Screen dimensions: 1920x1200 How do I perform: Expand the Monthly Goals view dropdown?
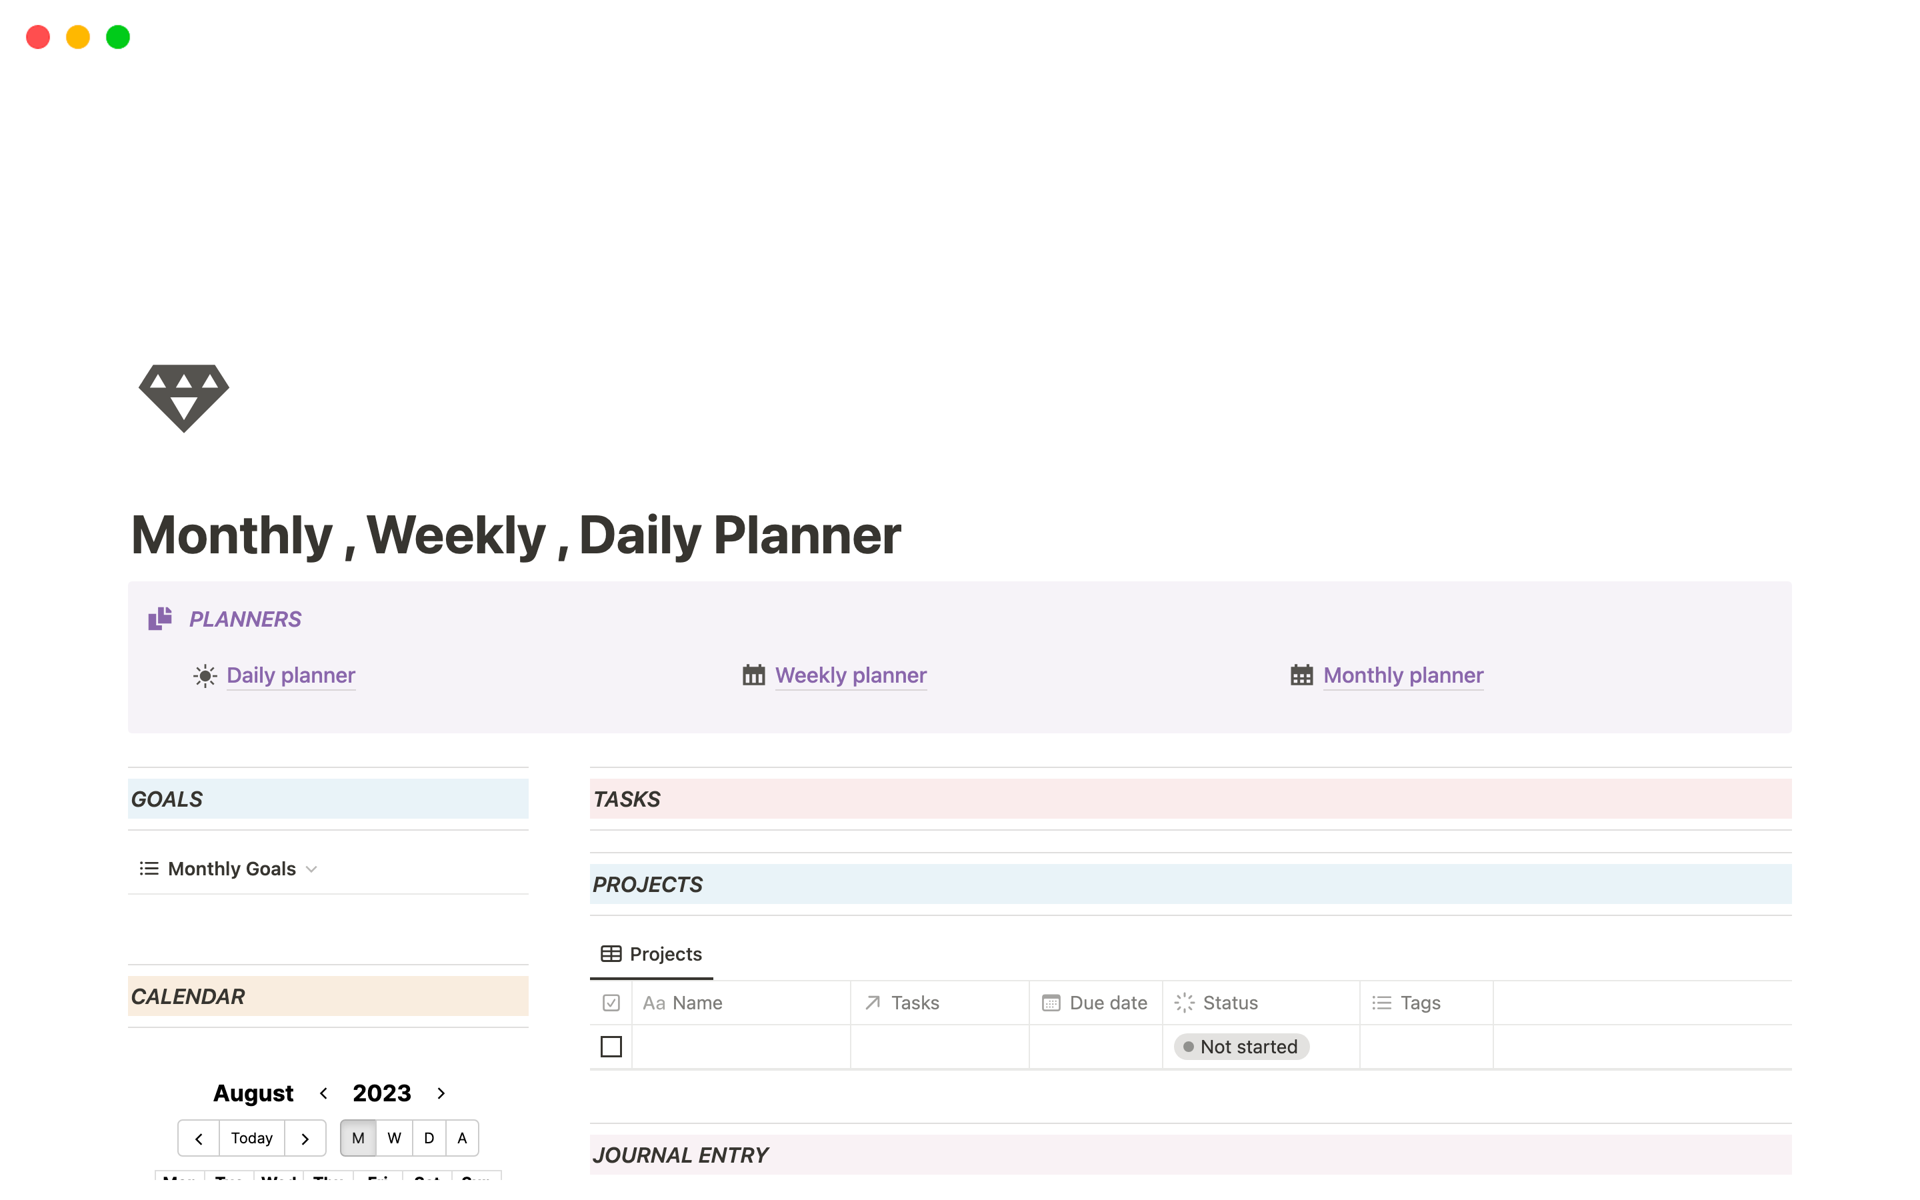(x=311, y=869)
